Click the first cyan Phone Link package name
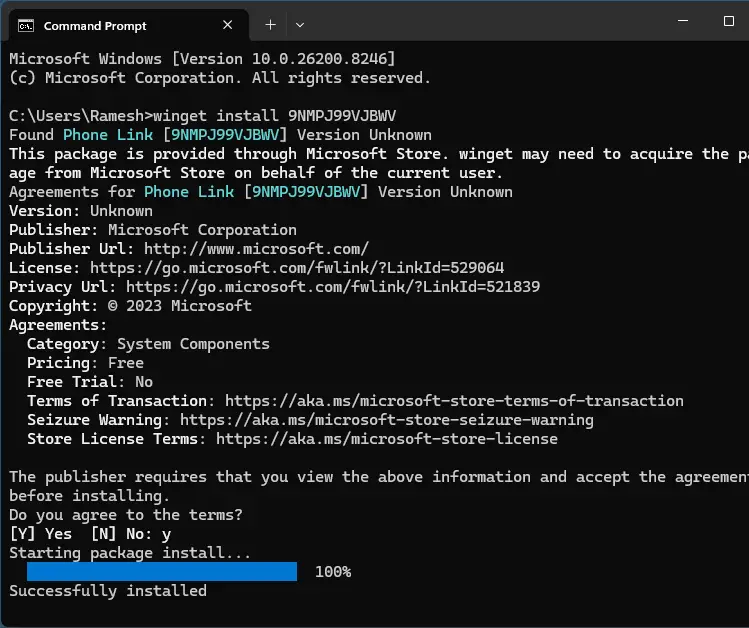The image size is (749, 628). pyautogui.click(x=108, y=135)
